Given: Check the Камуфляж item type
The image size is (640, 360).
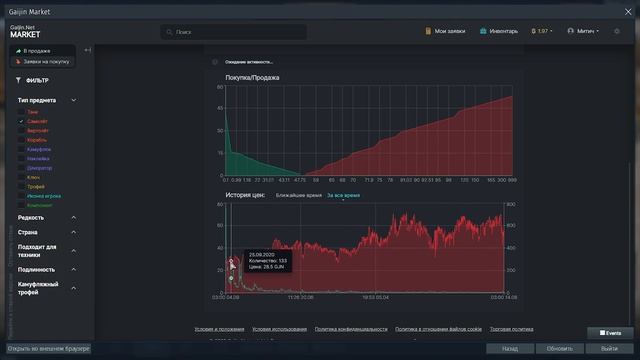Looking at the screenshot, I should pos(21,149).
